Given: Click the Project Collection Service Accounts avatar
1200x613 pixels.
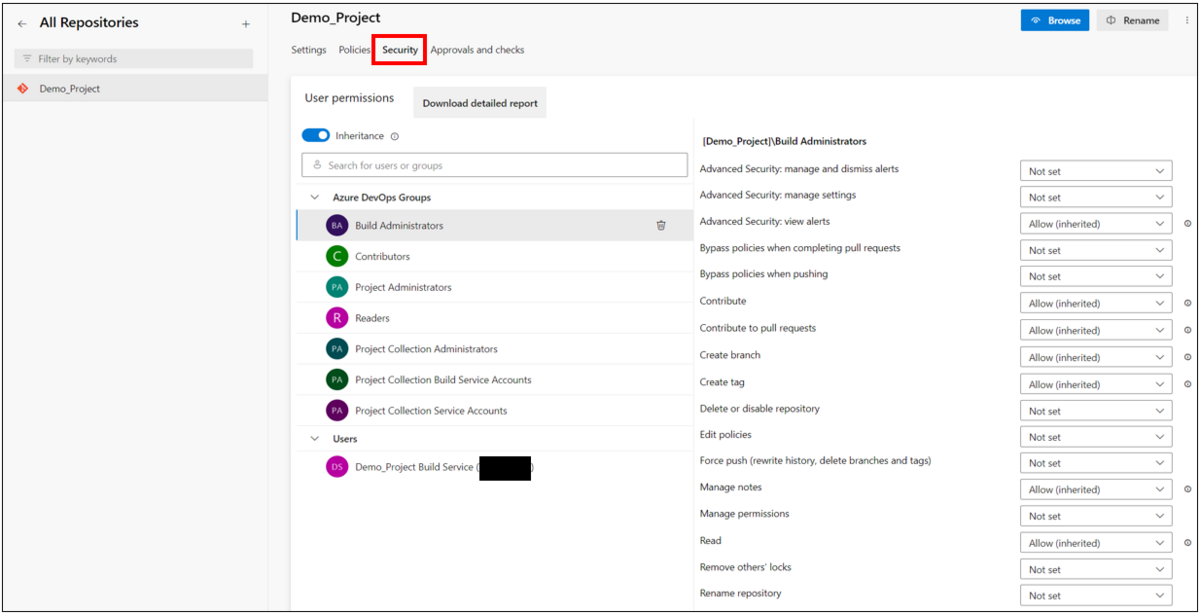Looking at the screenshot, I should [337, 410].
